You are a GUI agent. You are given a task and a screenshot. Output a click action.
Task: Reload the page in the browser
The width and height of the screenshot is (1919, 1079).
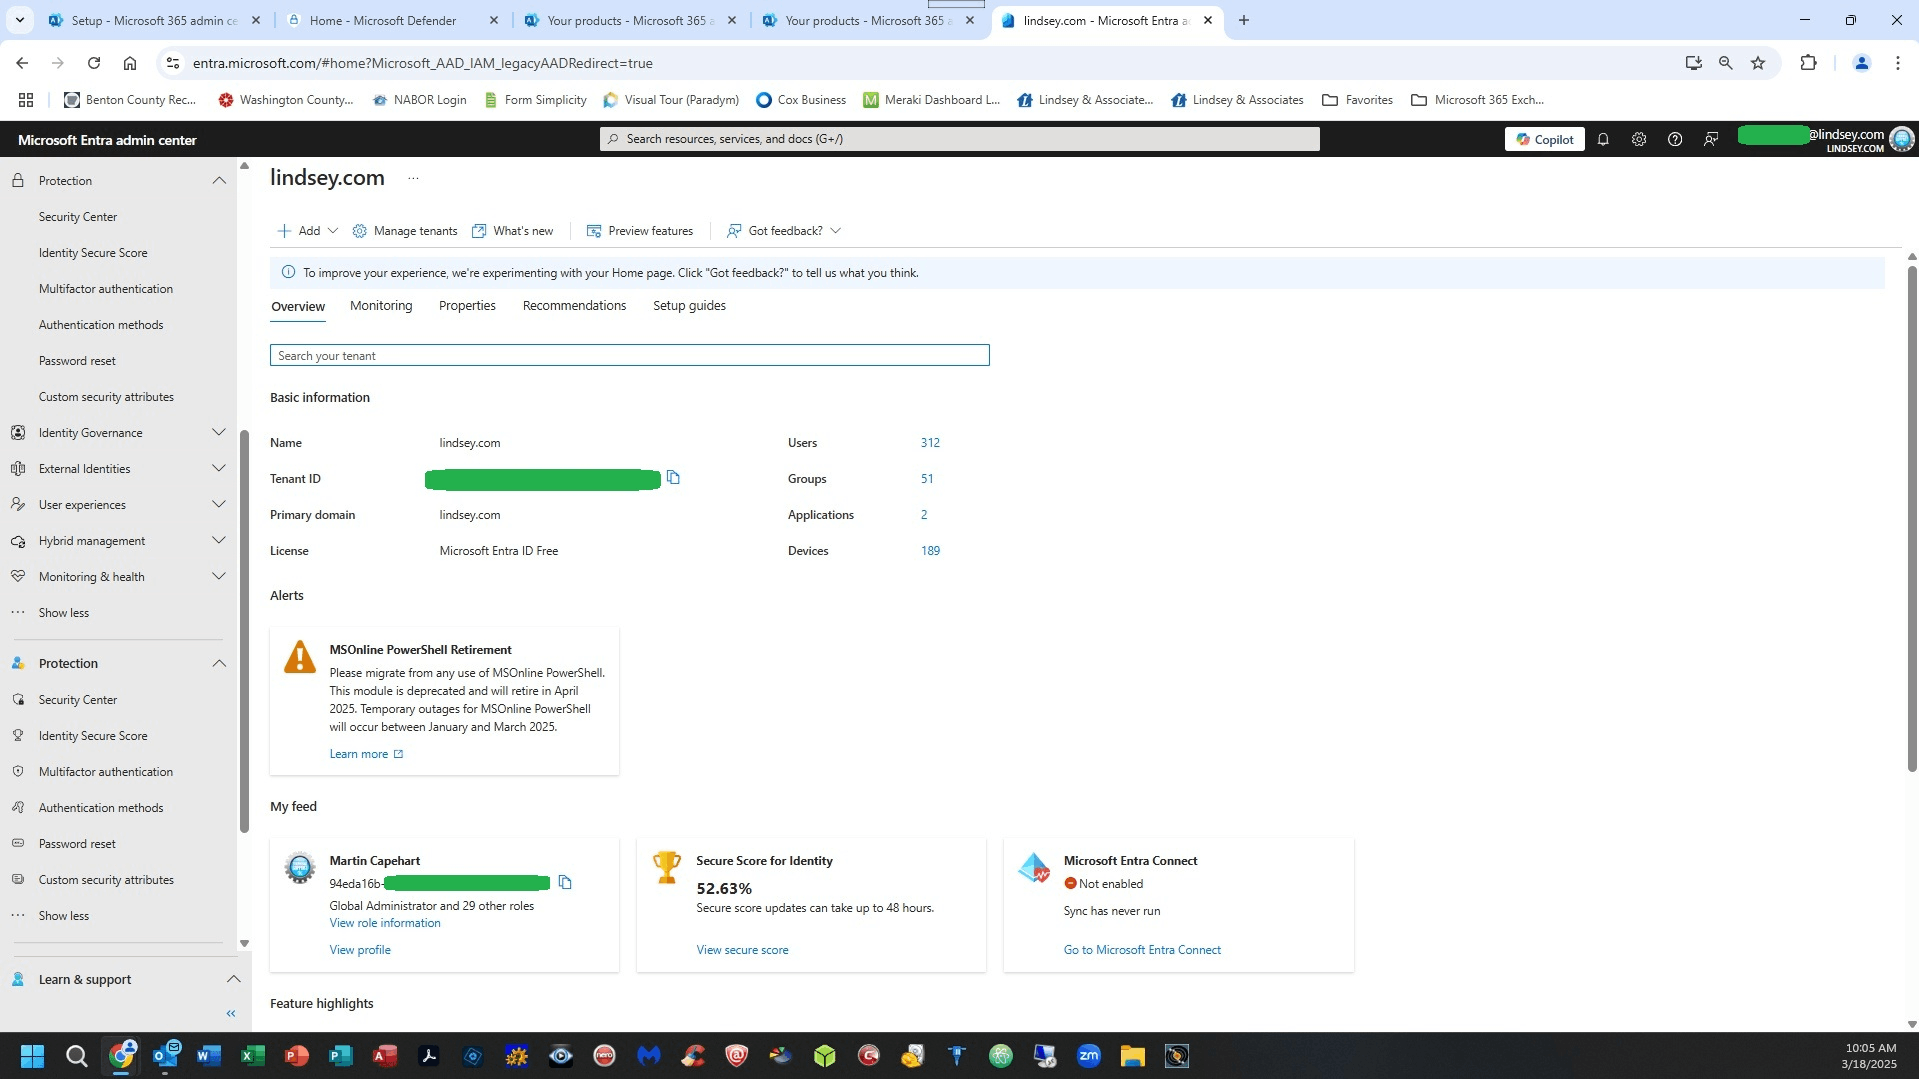[94, 63]
